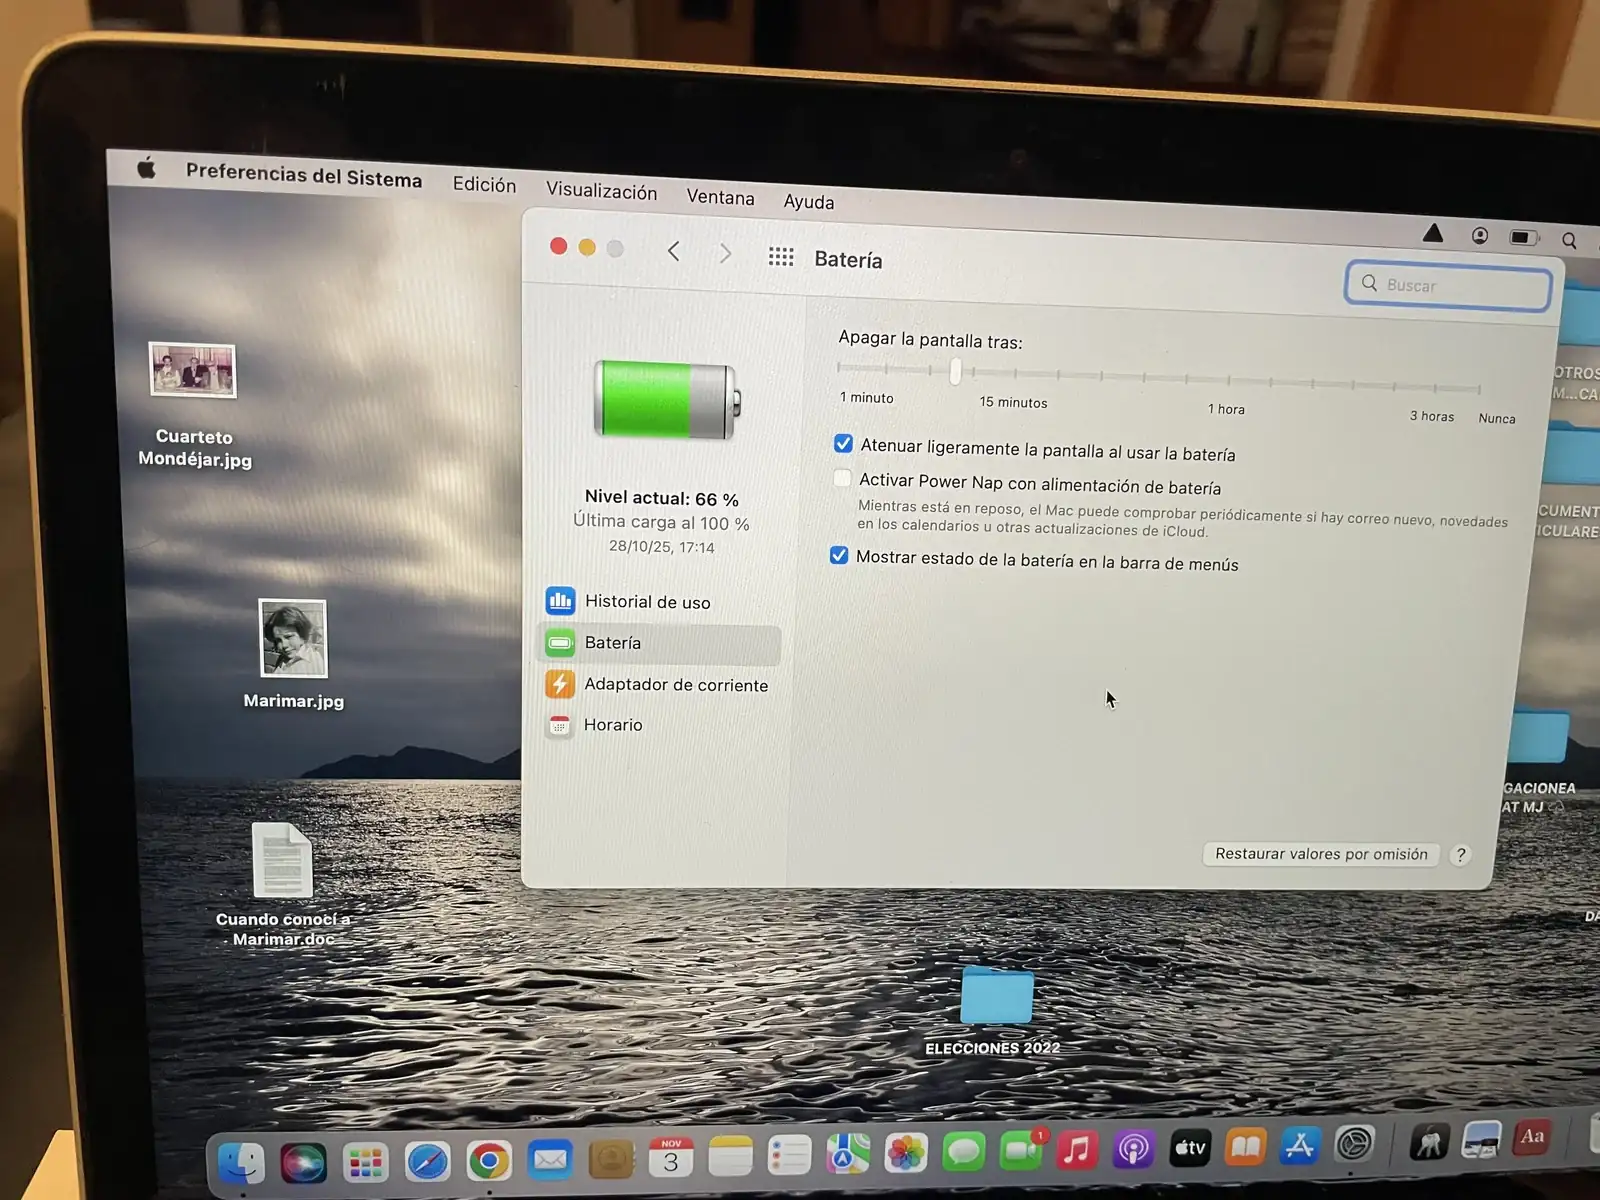This screenshot has width=1600, height=1200.
Task: Enable Activar Power Nap checkbox
Action: point(842,479)
